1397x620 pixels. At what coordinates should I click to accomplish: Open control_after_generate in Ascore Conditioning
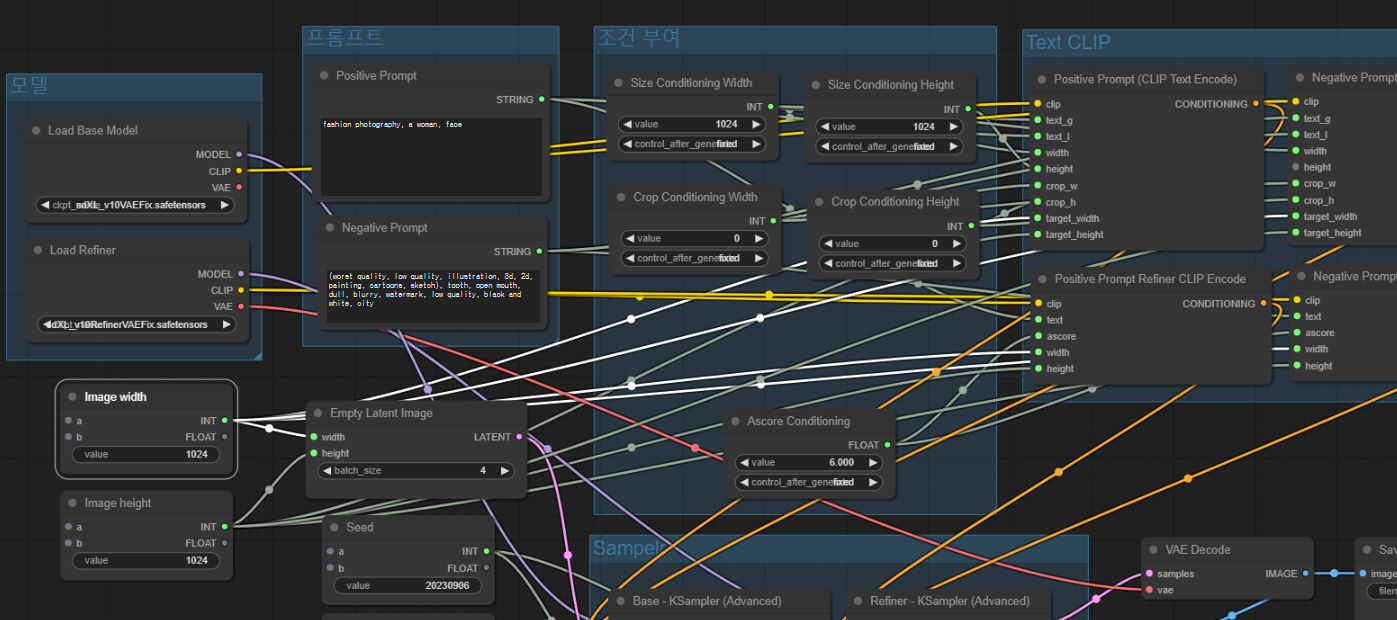[809, 482]
